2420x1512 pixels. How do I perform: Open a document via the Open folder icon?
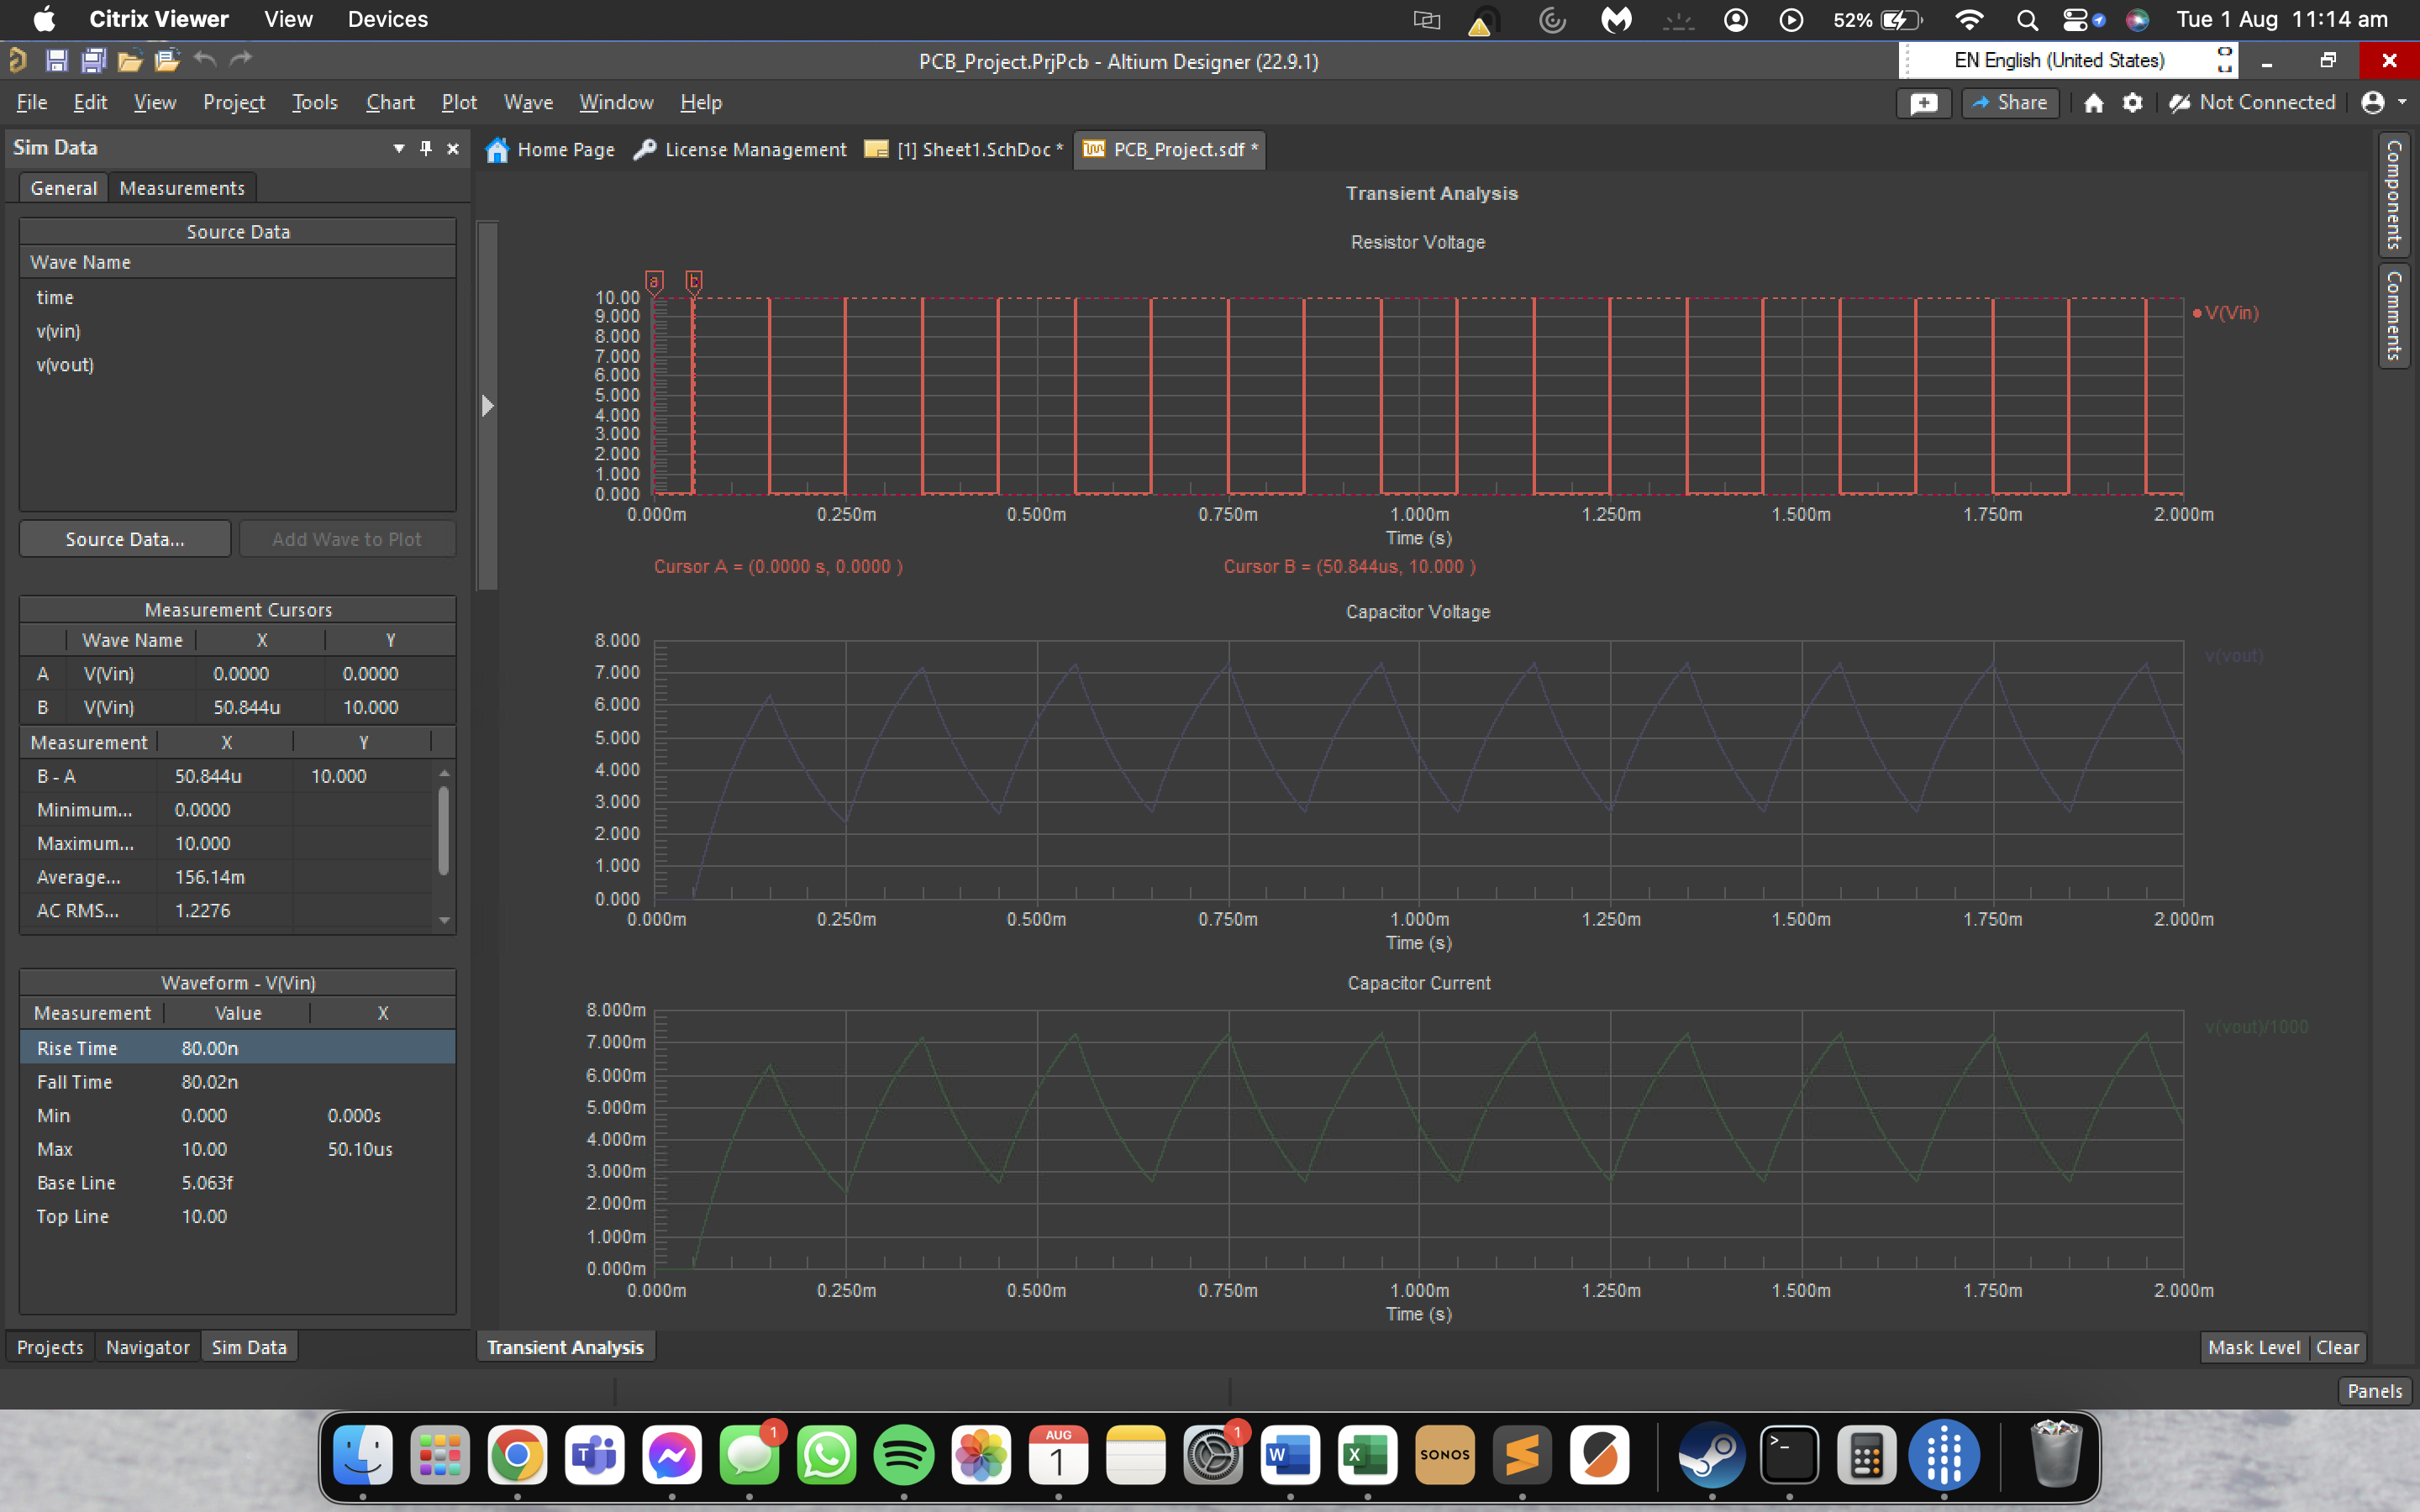129,60
